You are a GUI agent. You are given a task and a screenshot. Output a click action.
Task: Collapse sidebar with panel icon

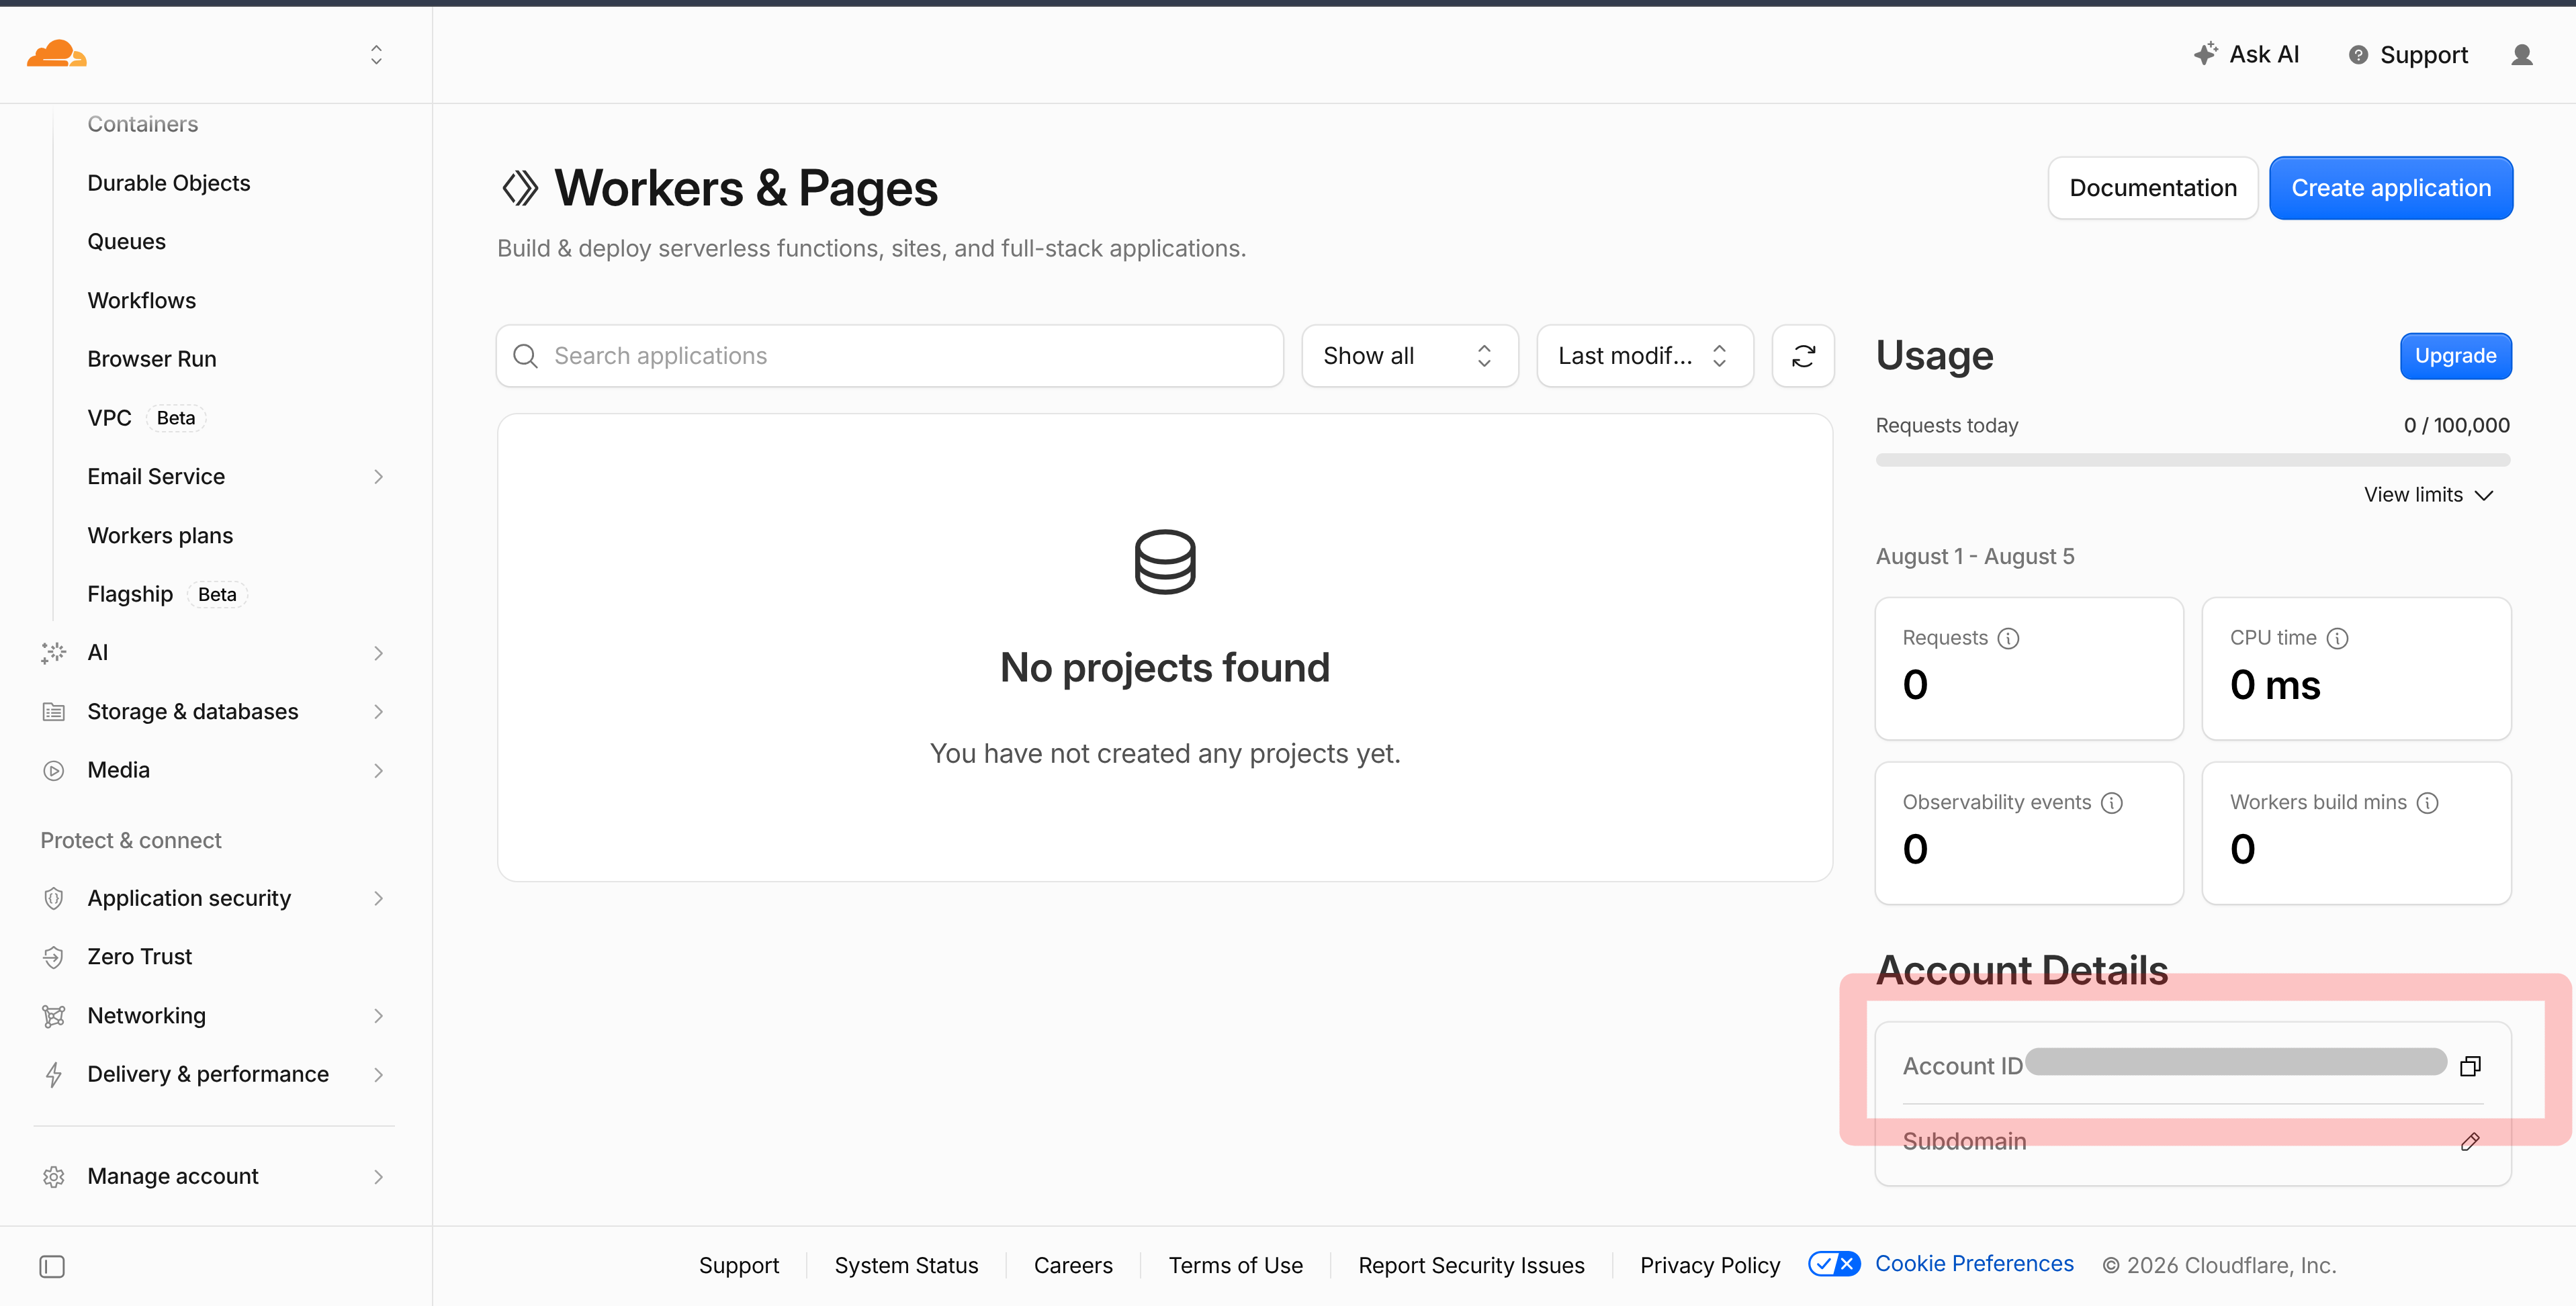point(52,1267)
